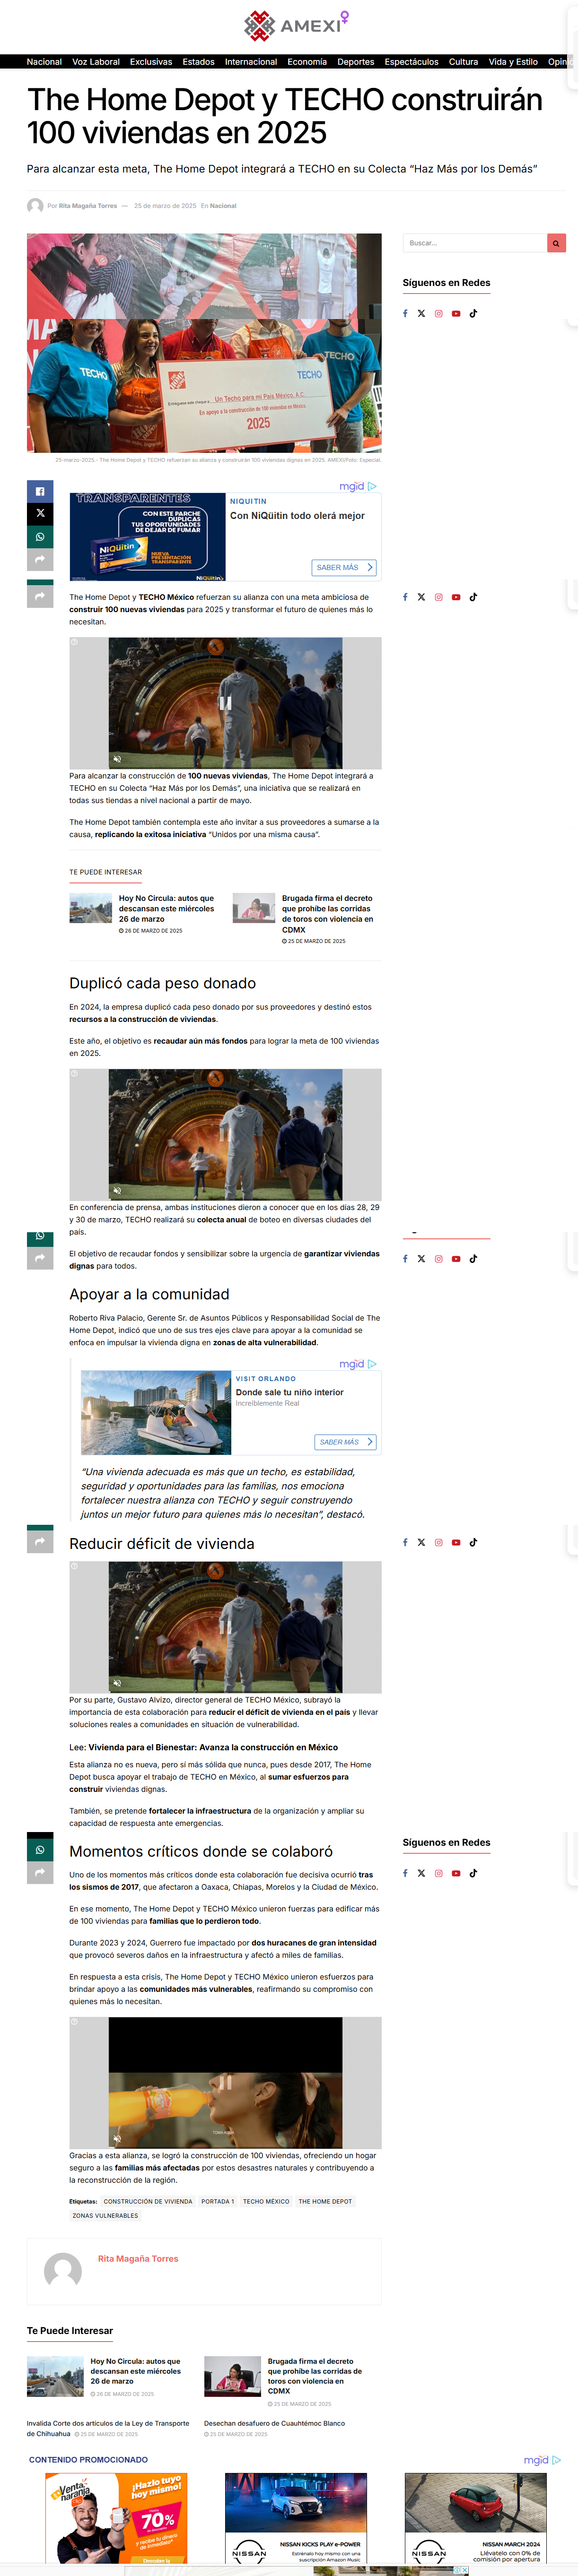Click the CONSTRUCCIÓN DE VIVIENDA tag

click(x=148, y=2201)
